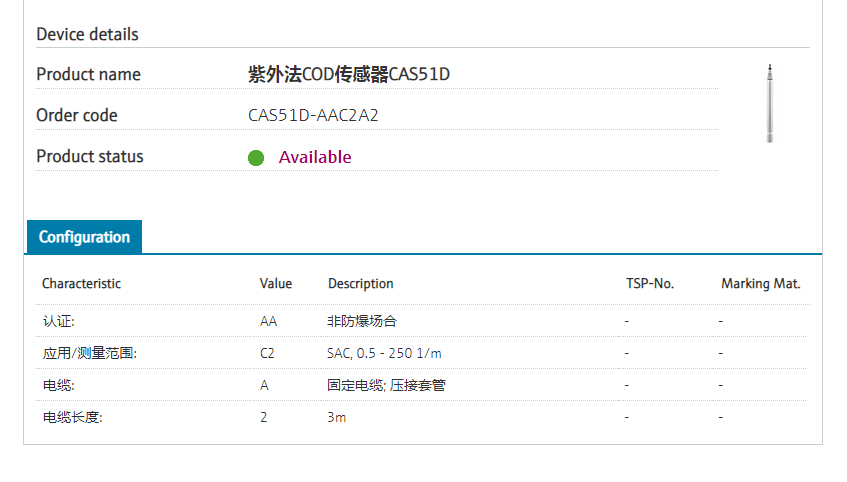Image resolution: width=847 pixels, height=482 pixels.
Task: Click the green Available status indicator dot
Action: tap(256, 158)
